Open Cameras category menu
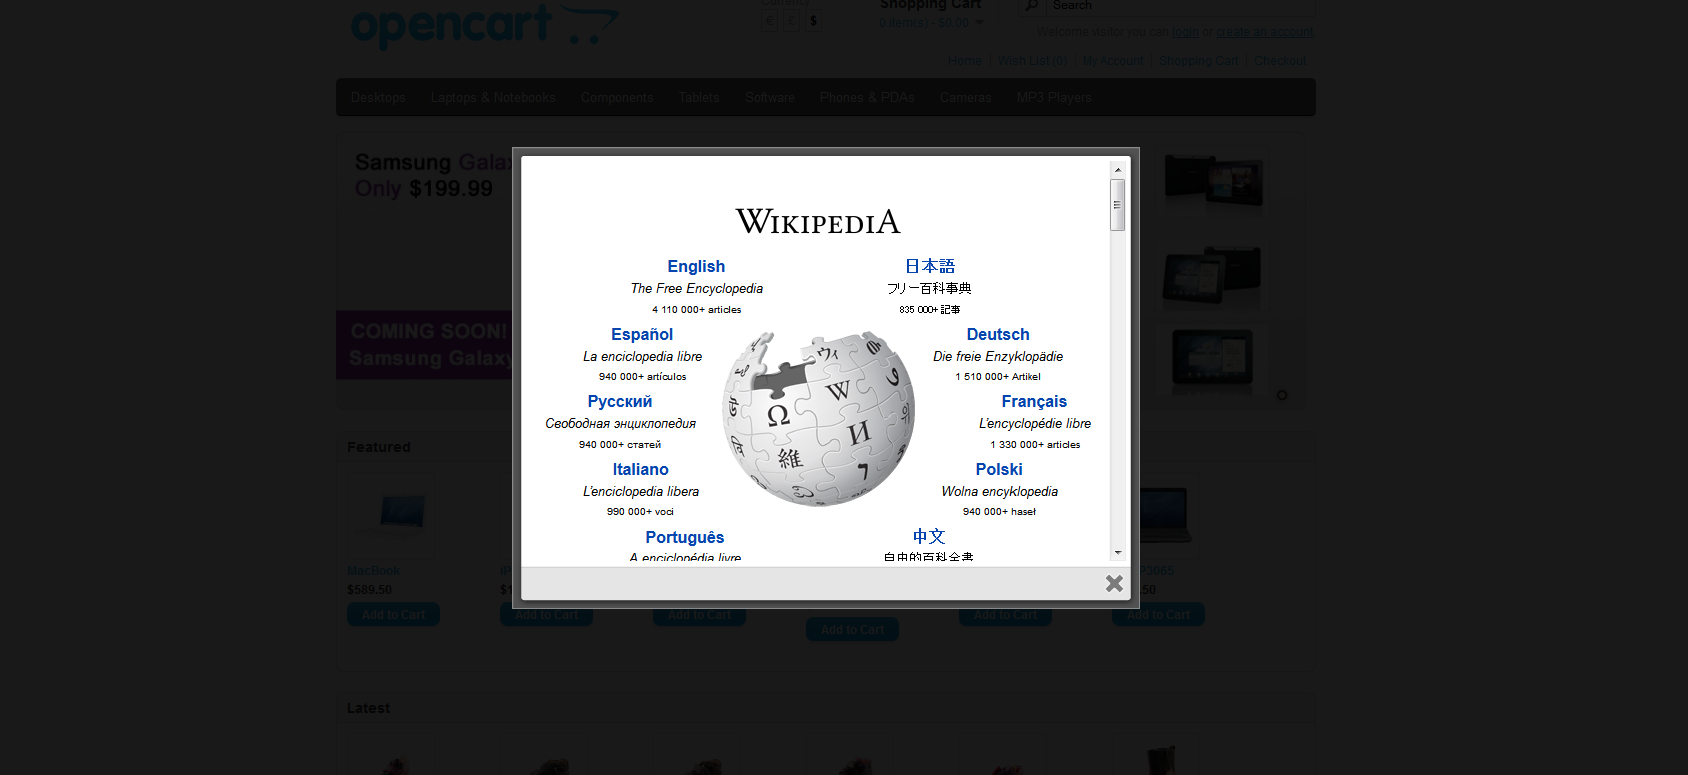The height and width of the screenshot is (775, 1688). pyautogui.click(x=965, y=97)
